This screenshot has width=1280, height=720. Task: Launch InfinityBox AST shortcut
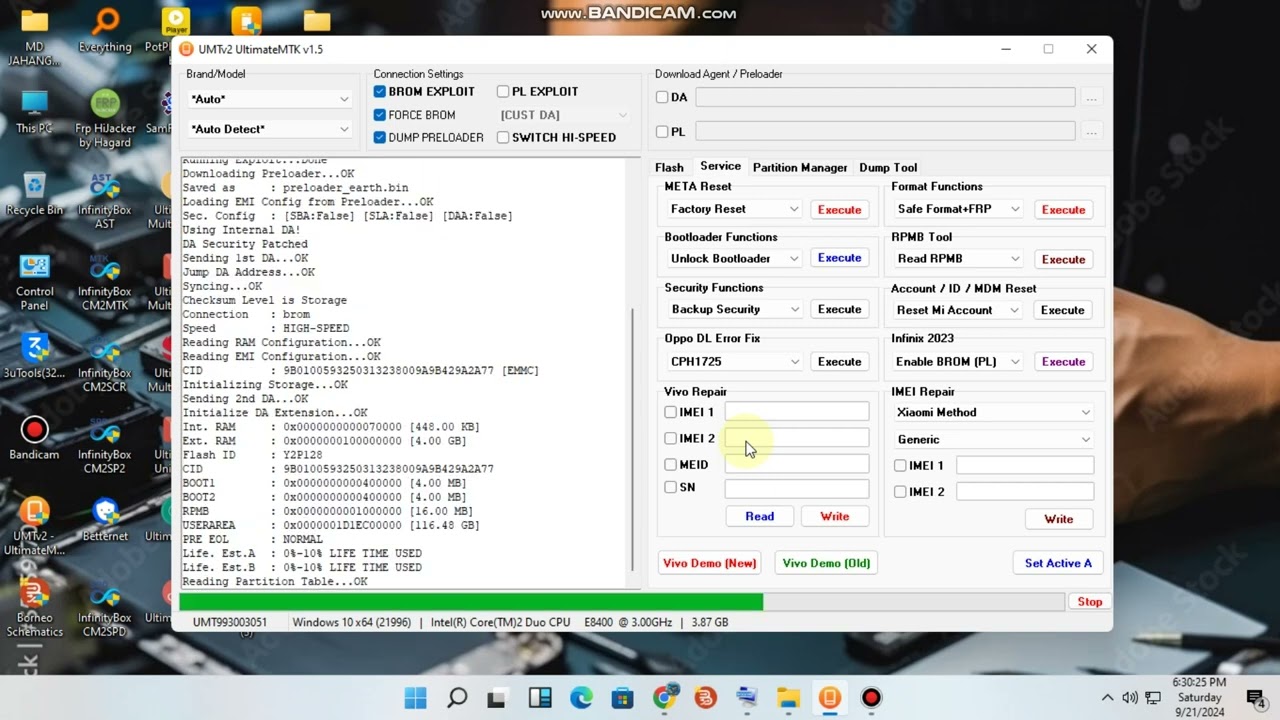[x=105, y=200]
